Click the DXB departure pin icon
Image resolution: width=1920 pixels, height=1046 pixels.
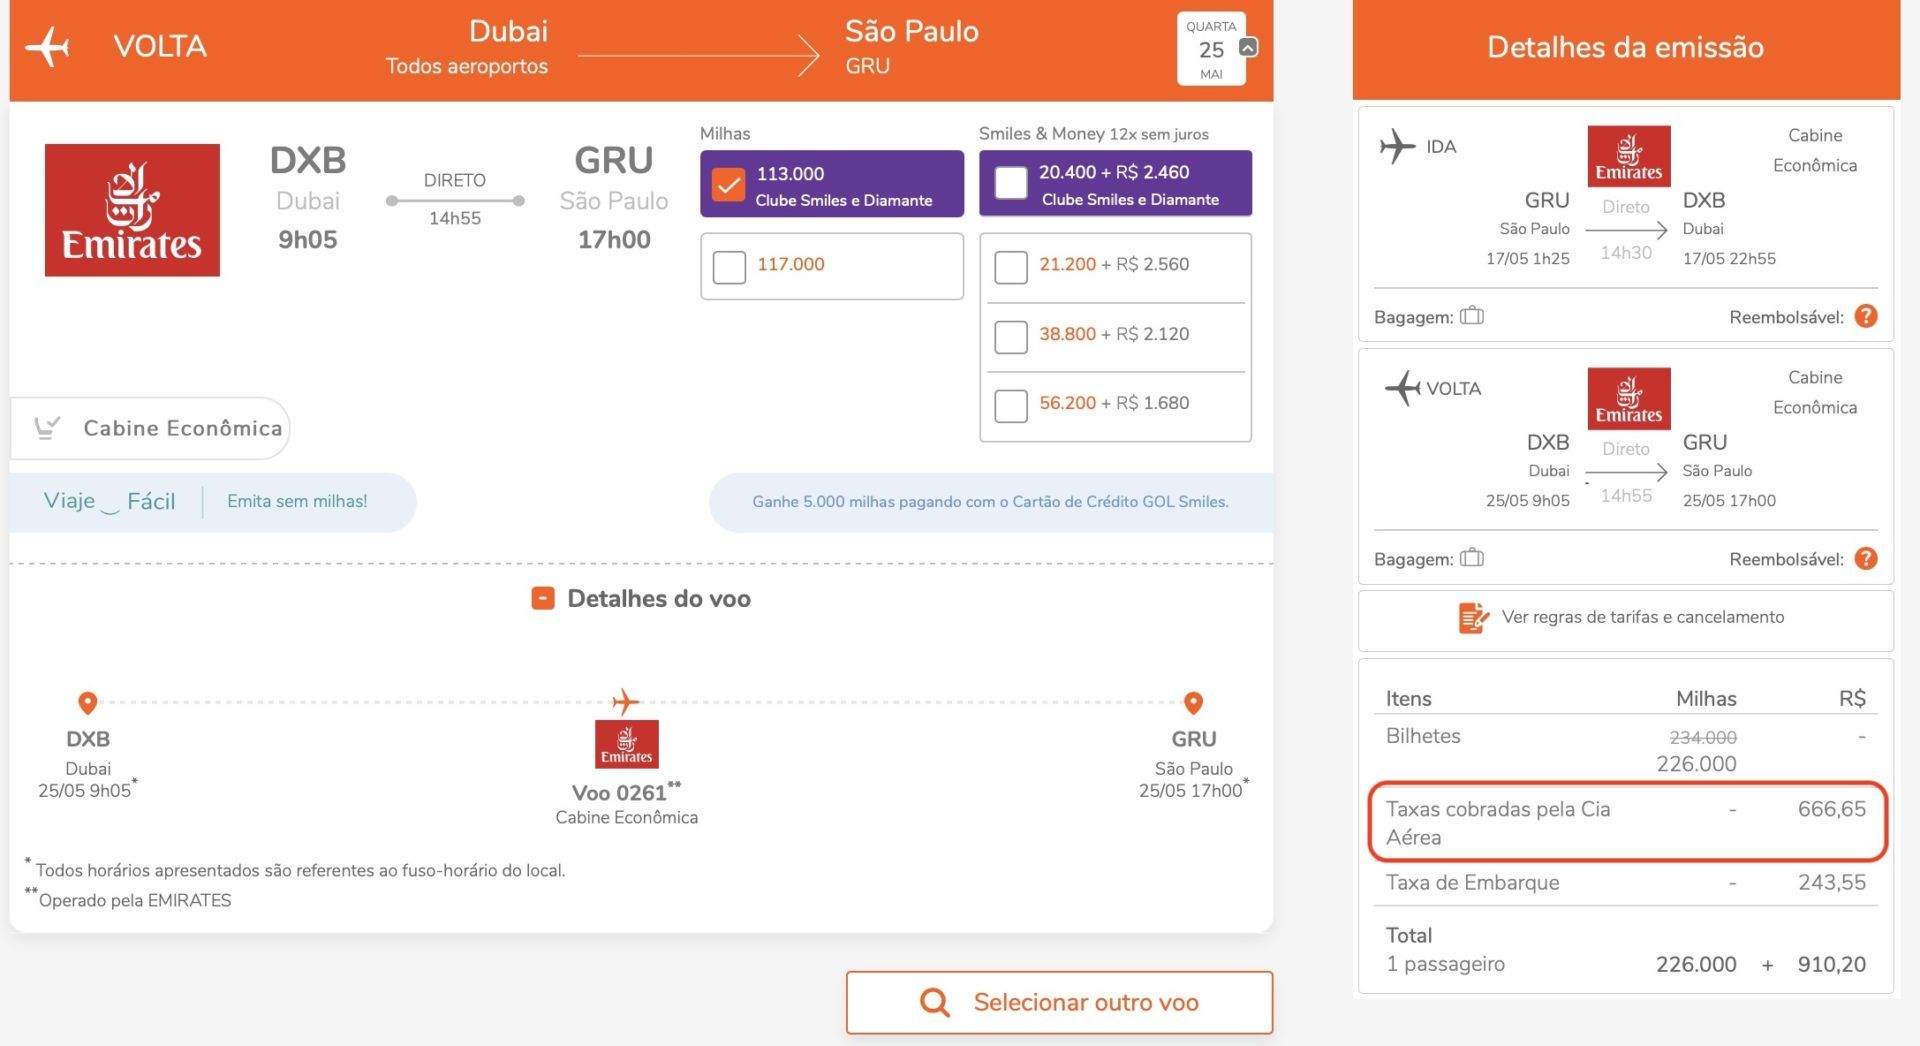[88, 703]
